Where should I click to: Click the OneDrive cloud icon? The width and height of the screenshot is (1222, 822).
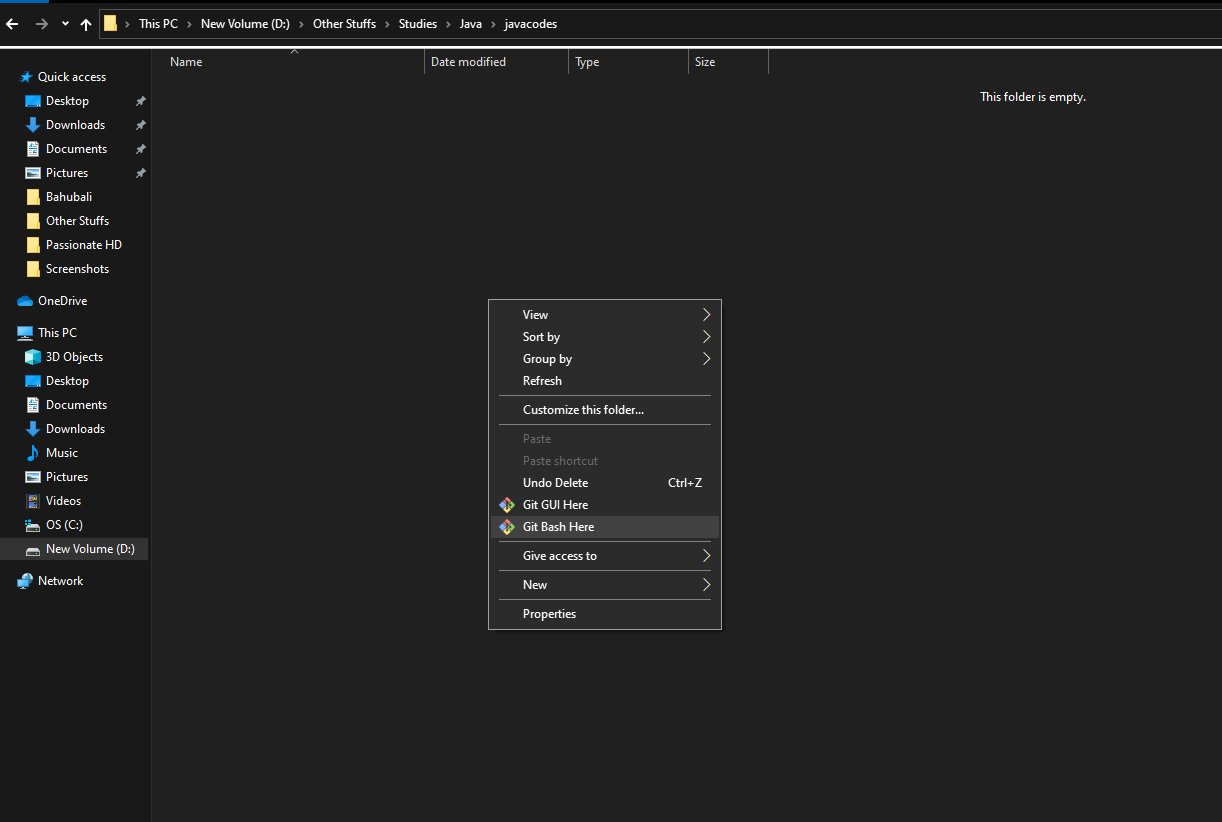click(x=25, y=301)
